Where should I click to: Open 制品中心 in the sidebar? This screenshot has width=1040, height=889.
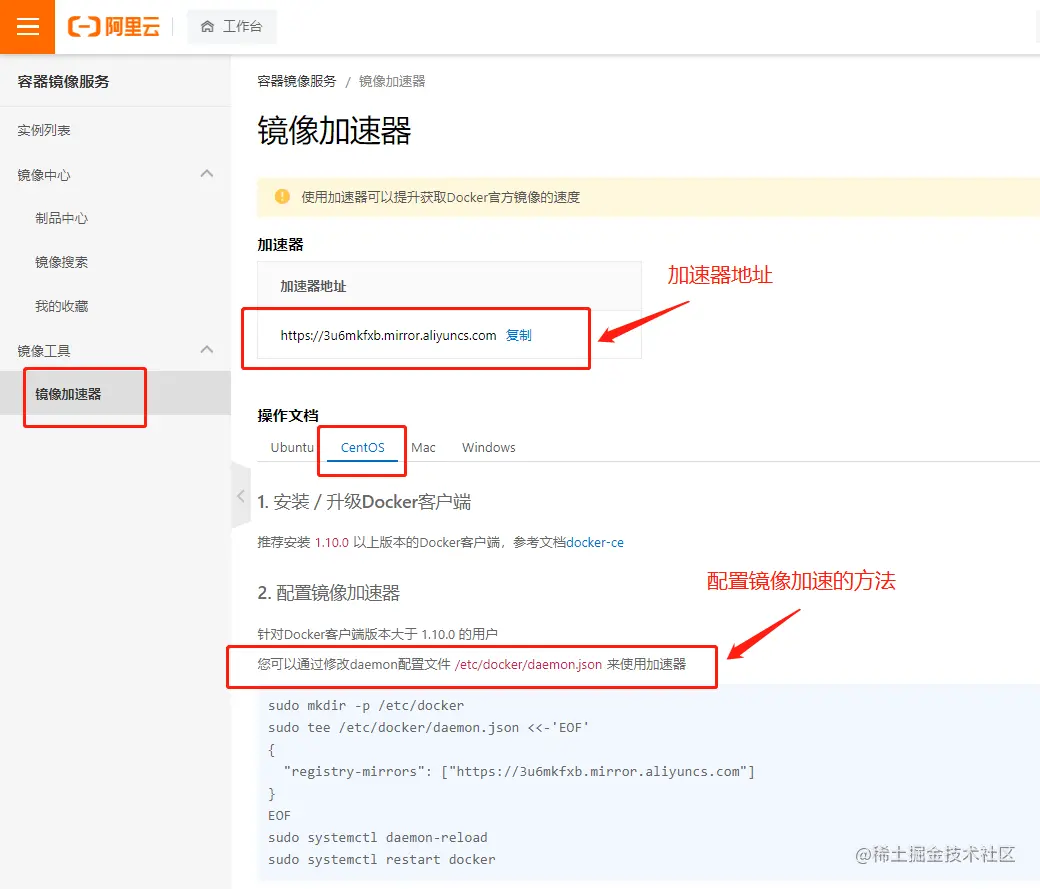tap(61, 218)
